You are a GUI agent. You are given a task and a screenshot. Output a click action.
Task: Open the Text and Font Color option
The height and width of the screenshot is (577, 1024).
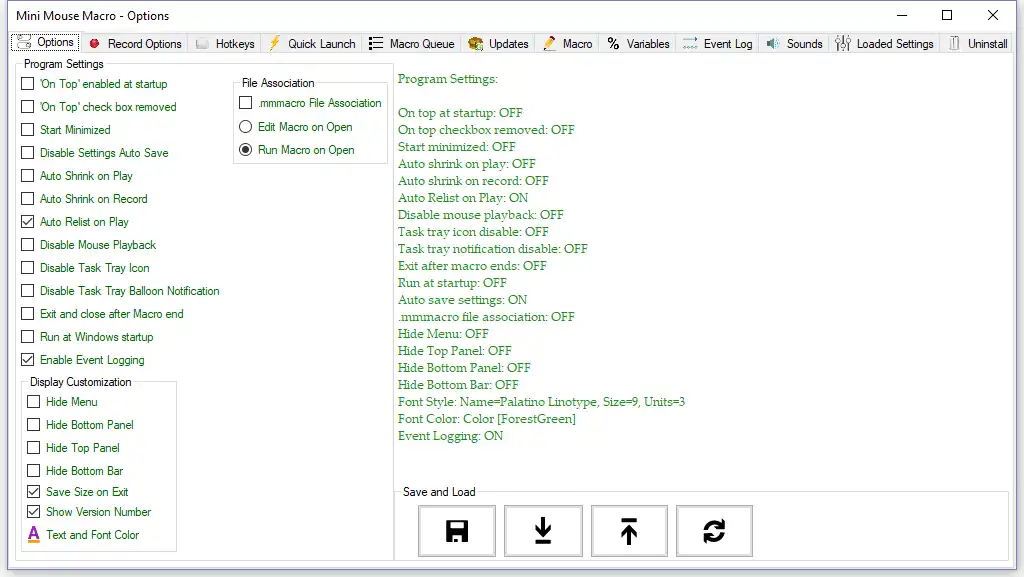(x=83, y=535)
